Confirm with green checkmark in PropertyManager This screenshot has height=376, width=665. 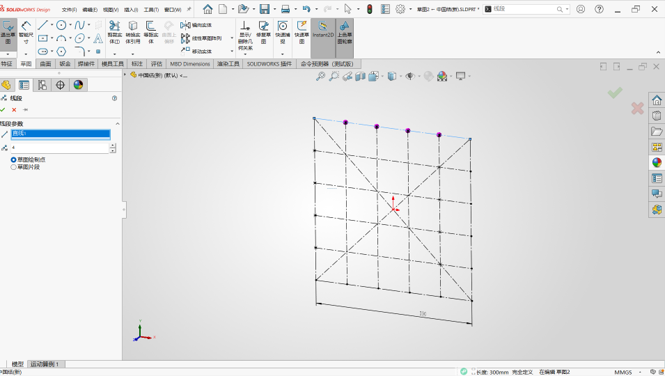(3, 110)
